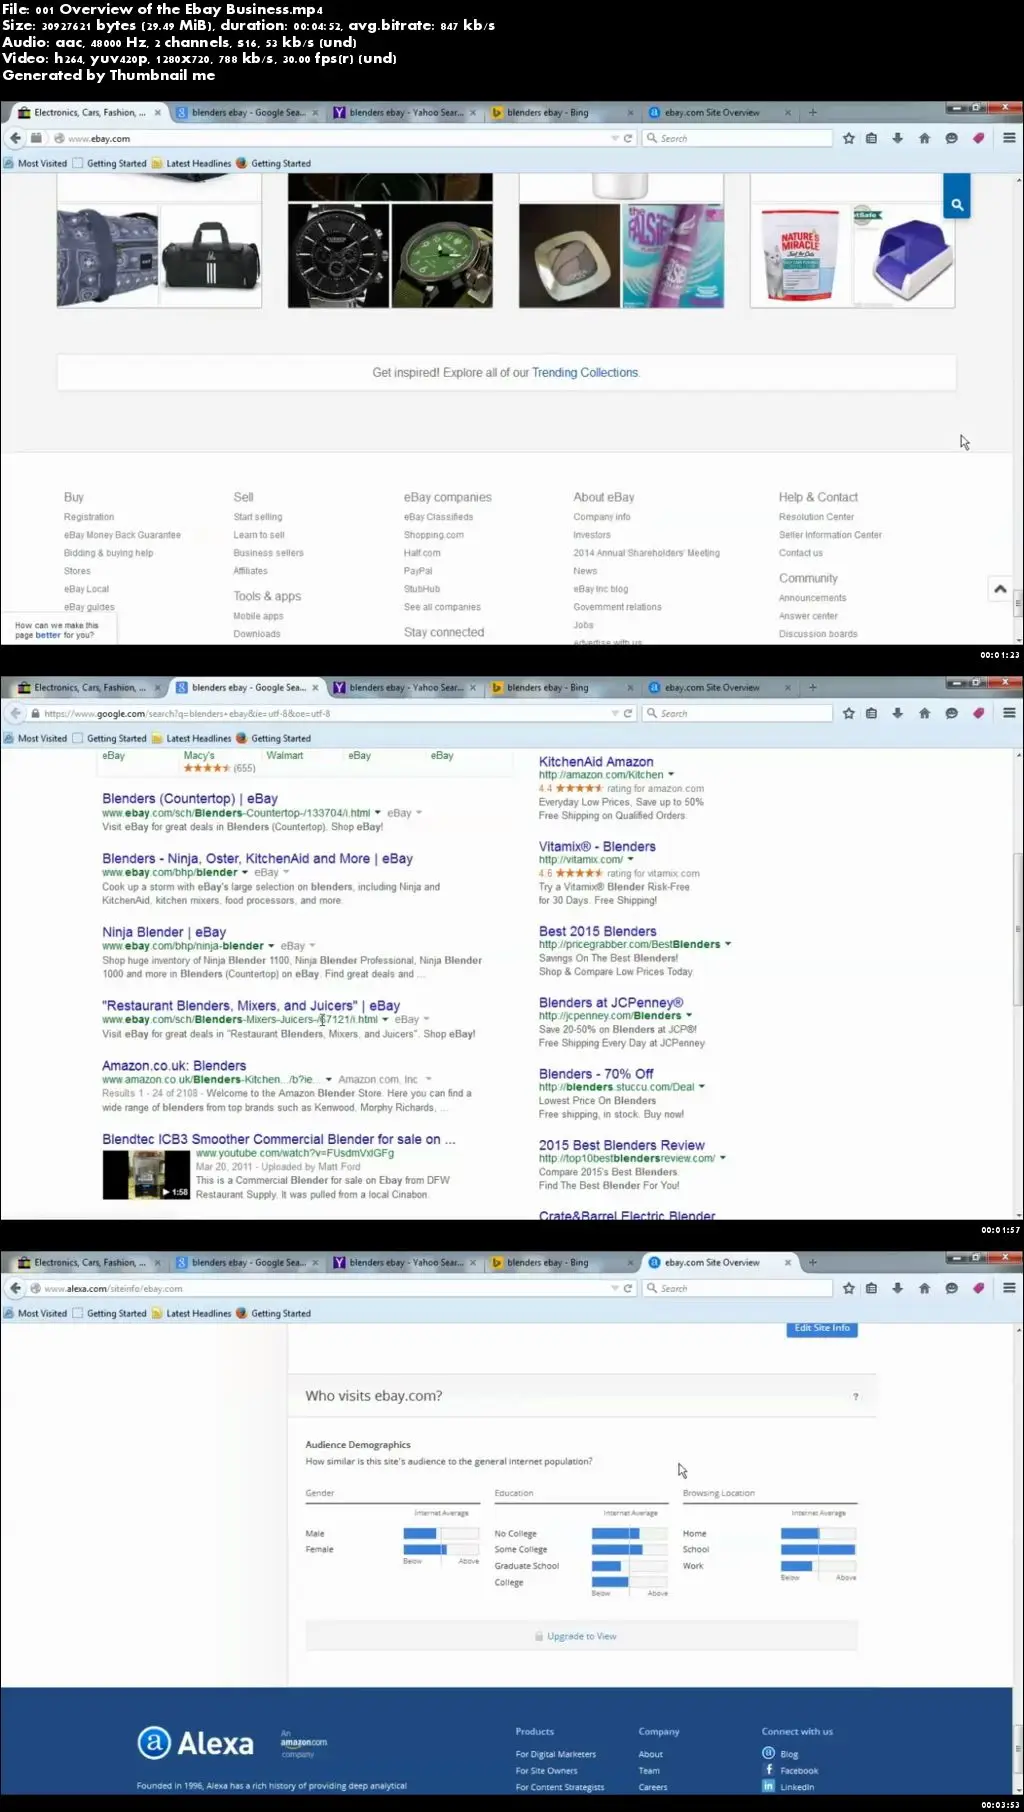Click the Pocket icon in the Google results window toolbar
The image size is (1024, 1812).
(979, 713)
